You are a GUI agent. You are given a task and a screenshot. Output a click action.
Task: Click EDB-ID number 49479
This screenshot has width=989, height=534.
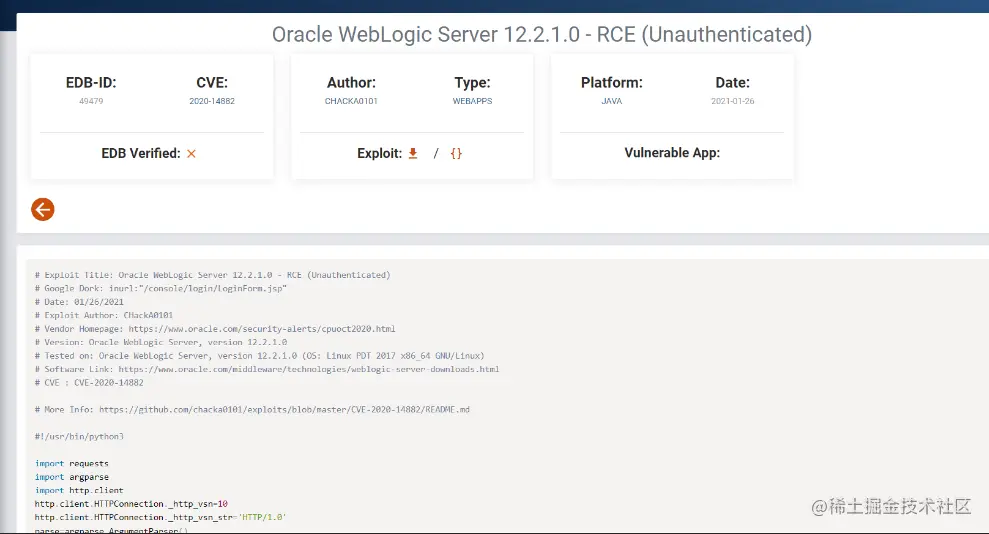tap(91, 101)
